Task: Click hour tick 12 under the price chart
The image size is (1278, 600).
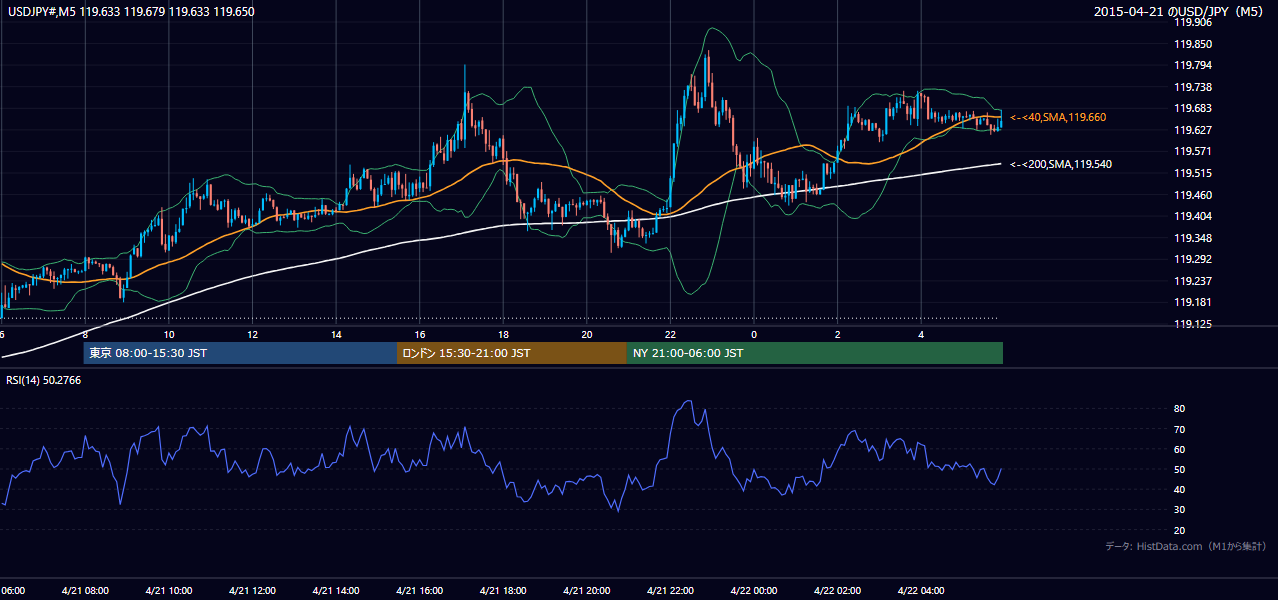Action: (253, 334)
